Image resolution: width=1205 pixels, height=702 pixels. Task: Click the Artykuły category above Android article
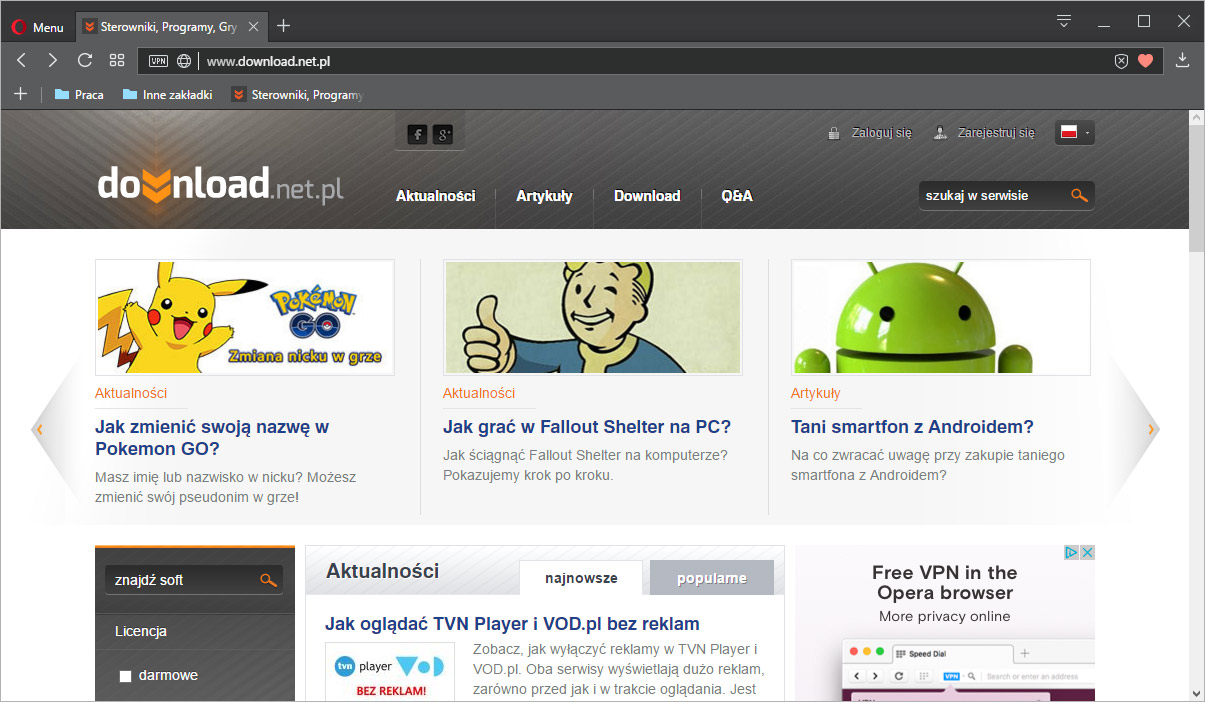click(816, 393)
